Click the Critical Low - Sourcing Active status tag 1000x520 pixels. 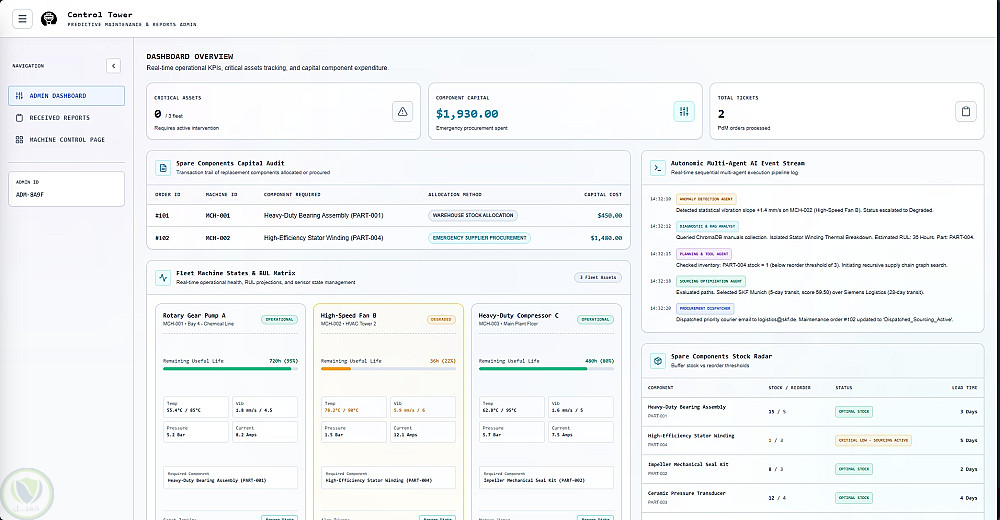pos(873,440)
